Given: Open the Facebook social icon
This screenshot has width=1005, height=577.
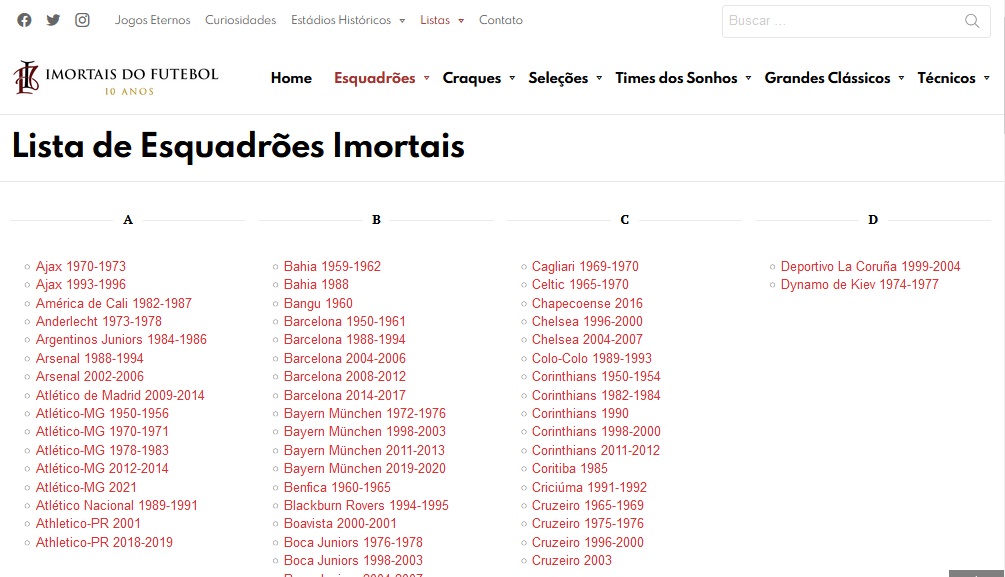Looking at the screenshot, I should [24, 20].
